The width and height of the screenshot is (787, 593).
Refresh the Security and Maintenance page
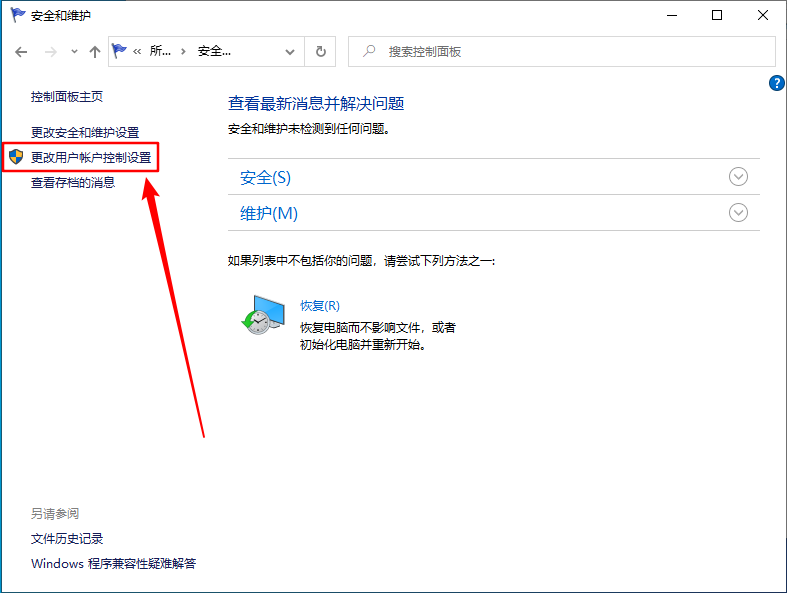point(320,51)
